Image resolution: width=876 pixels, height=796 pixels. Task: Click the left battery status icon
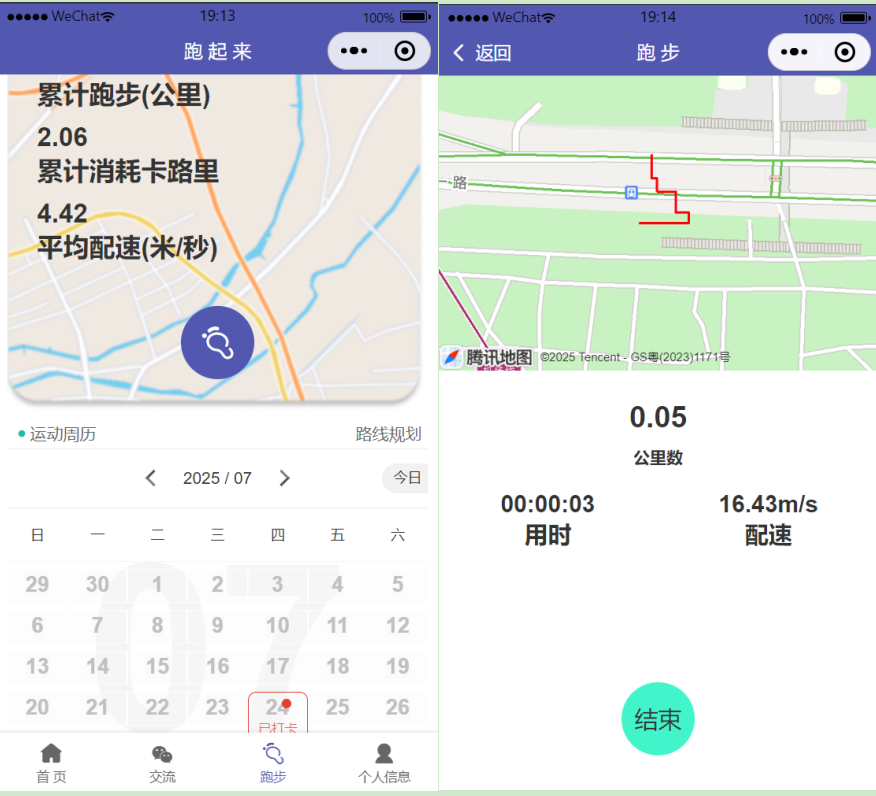point(416,17)
